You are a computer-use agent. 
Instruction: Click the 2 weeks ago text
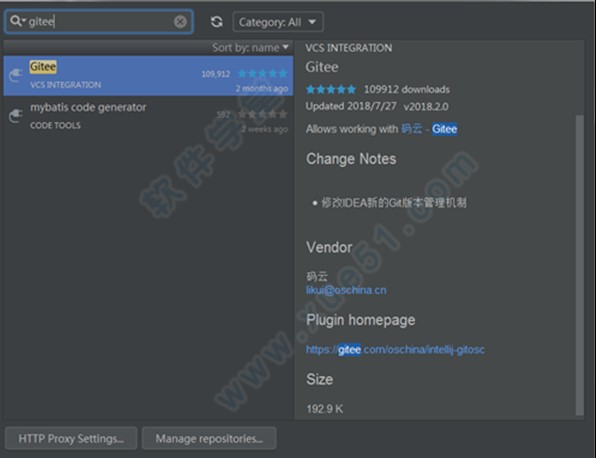[265, 129]
